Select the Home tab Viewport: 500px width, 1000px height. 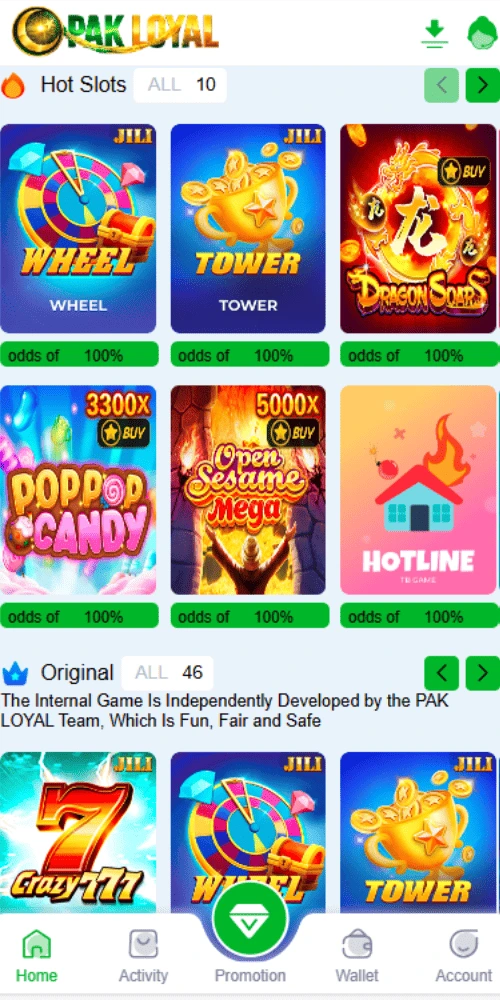tap(36, 955)
